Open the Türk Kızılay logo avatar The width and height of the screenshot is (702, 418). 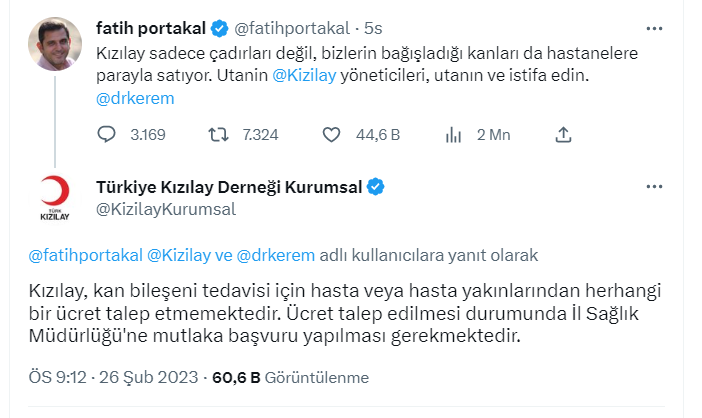[54, 198]
